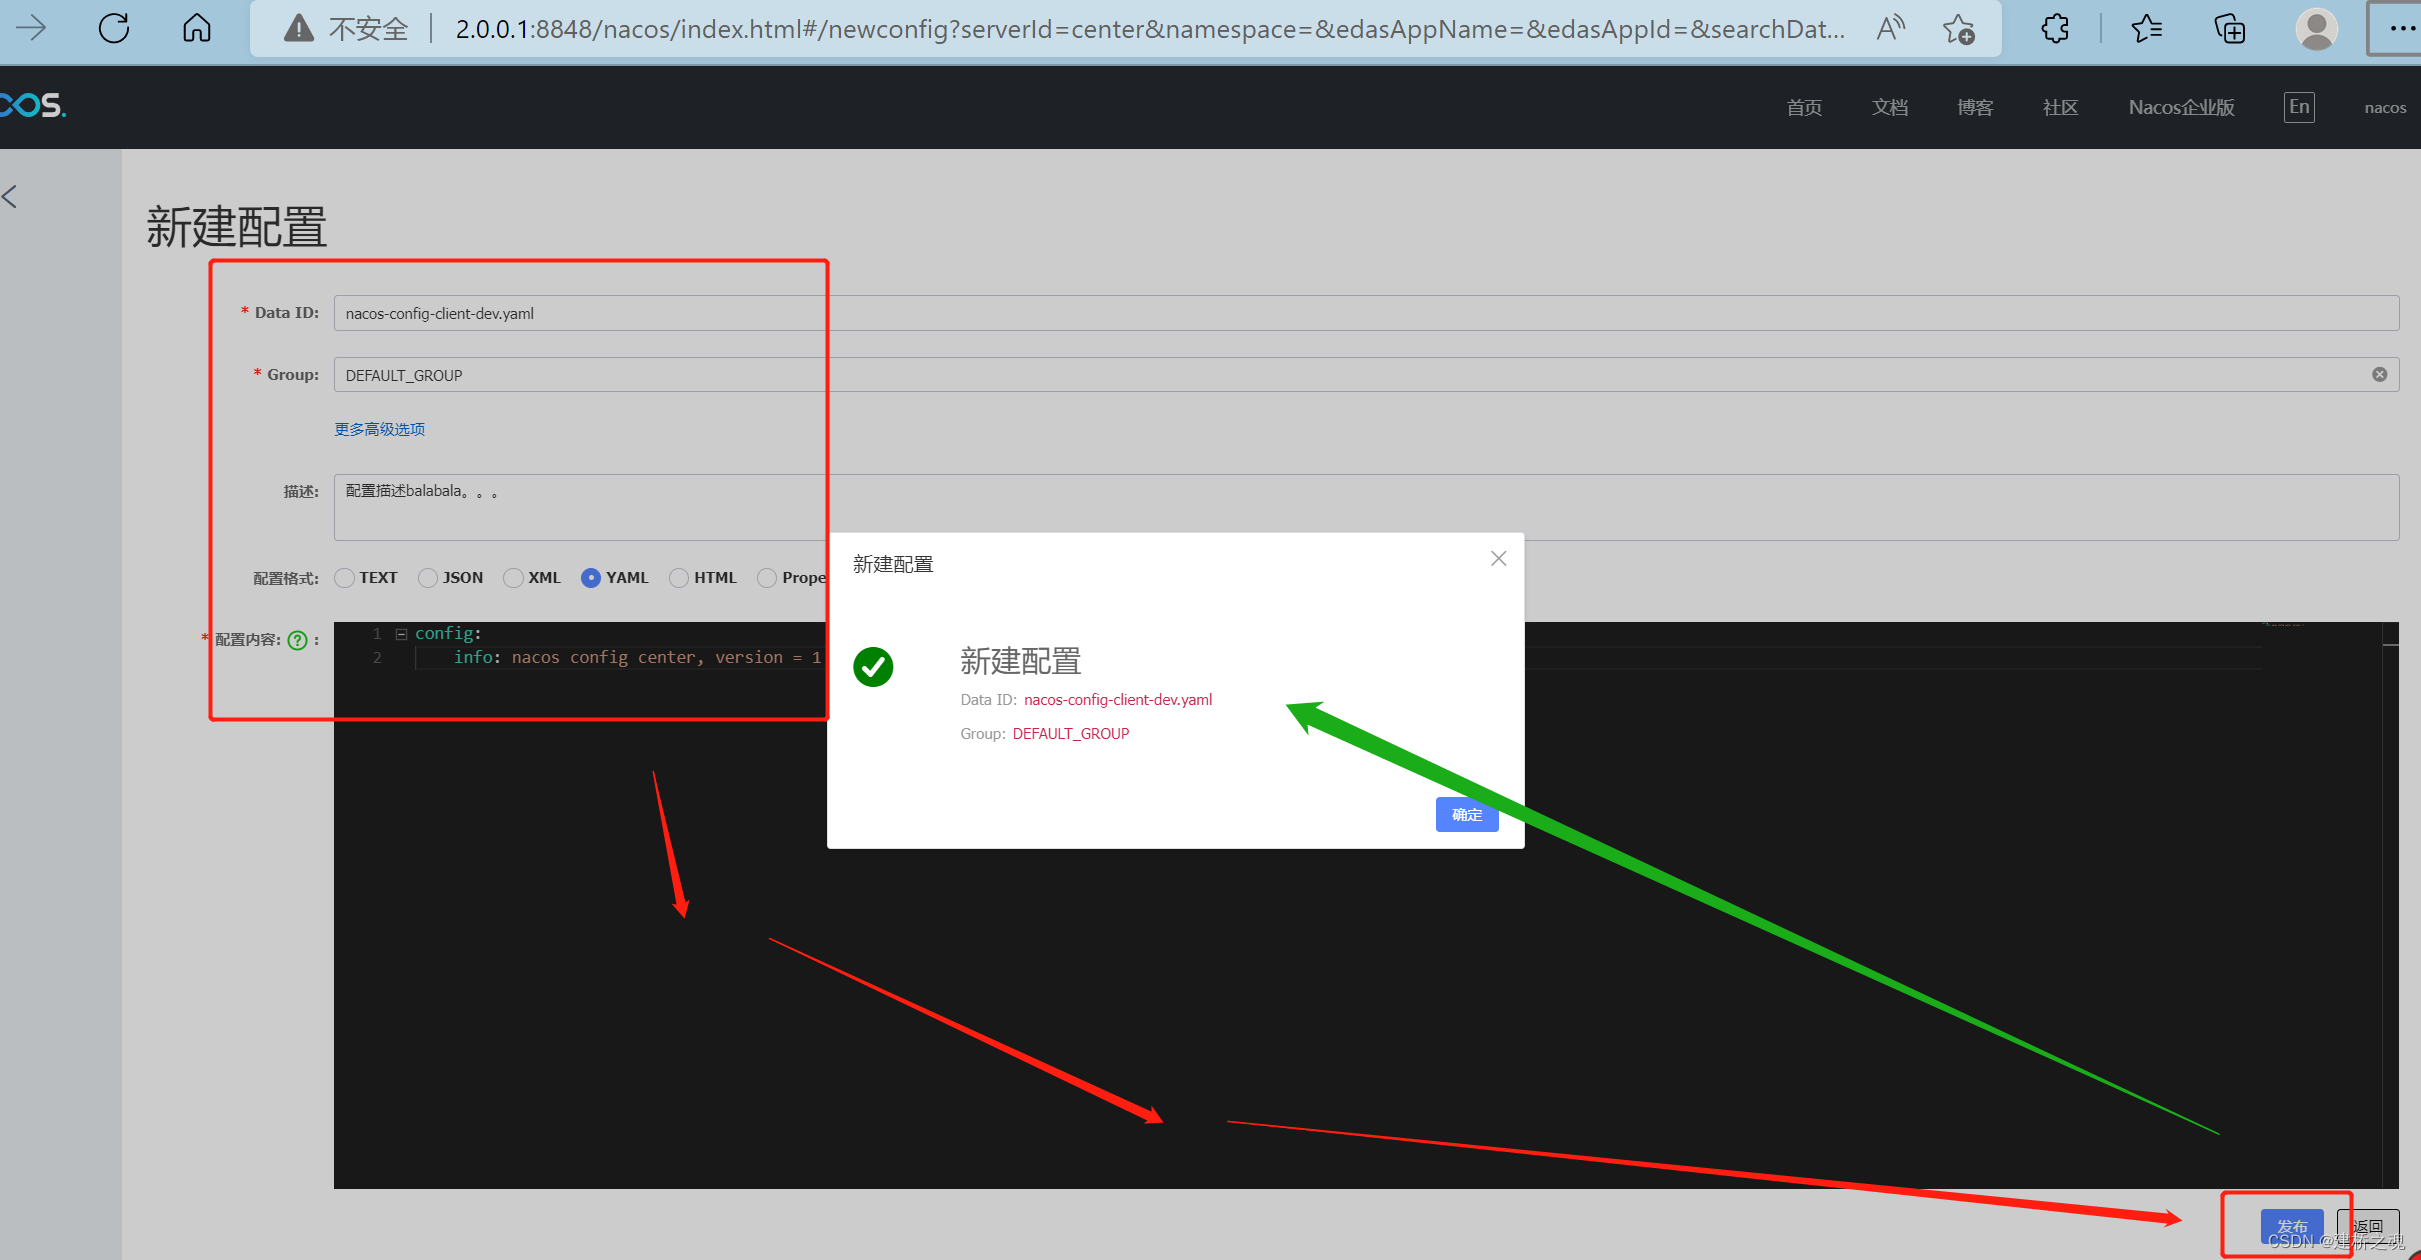Click the not-secure warning triangle icon
Screen dimensions: 2421x1260
tap(298, 29)
